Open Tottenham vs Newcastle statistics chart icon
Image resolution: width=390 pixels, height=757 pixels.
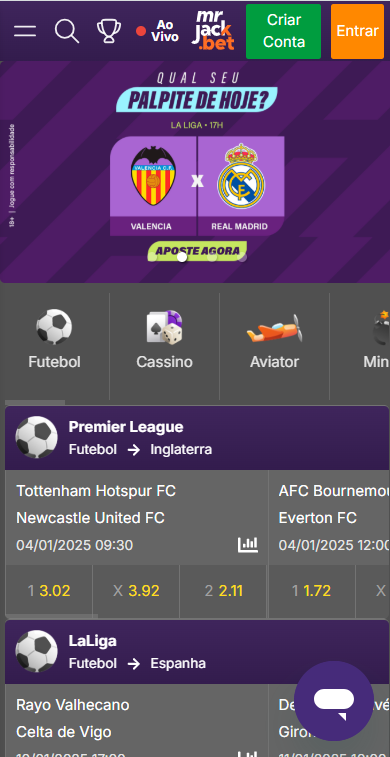click(x=248, y=545)
